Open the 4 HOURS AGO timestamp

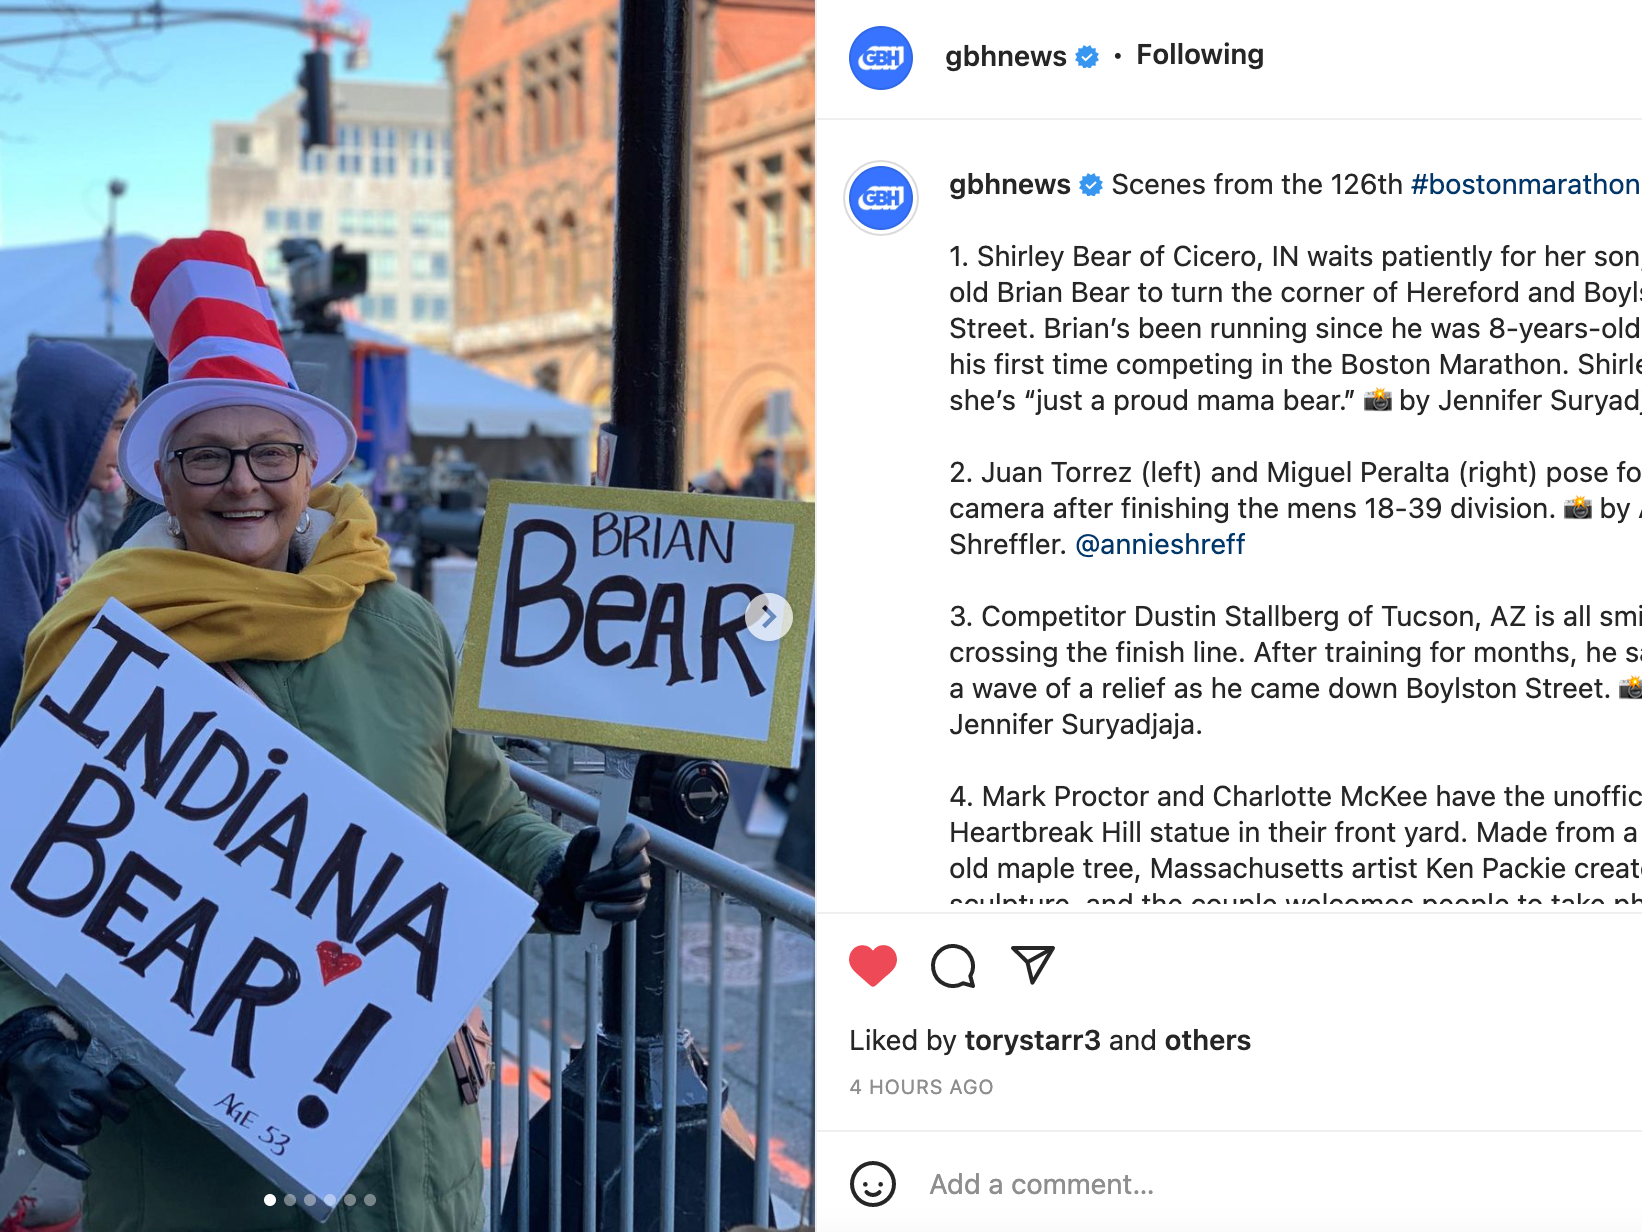[x=921, y=1087]
